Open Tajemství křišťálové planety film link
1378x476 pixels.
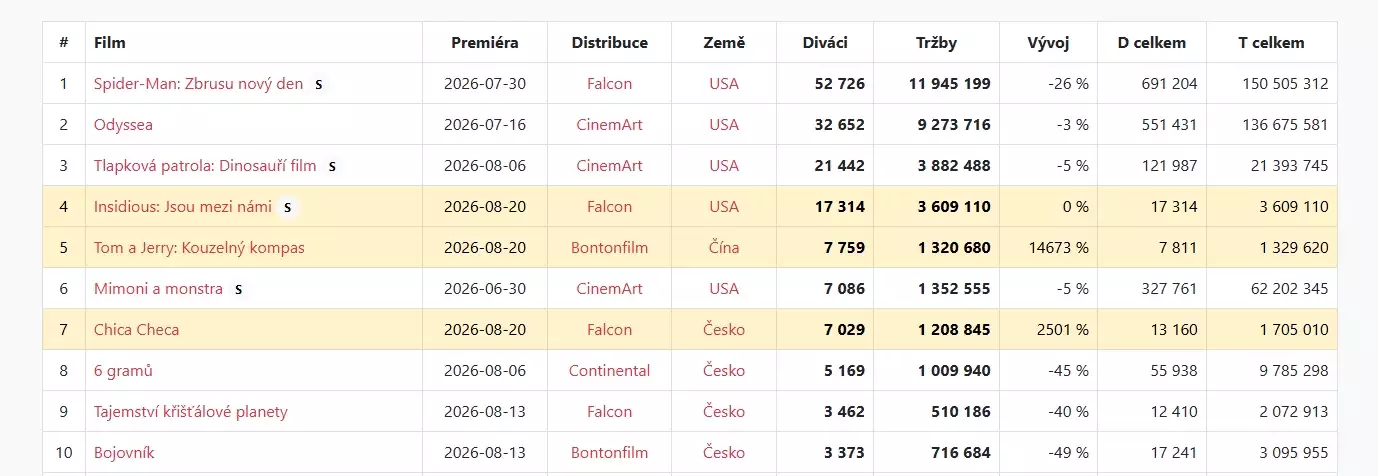(191, 412)
